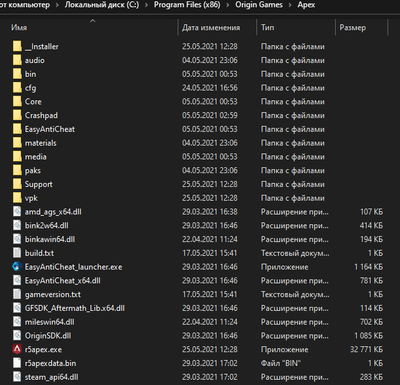Click the __Installer folder icon

[x=17, y=46]
